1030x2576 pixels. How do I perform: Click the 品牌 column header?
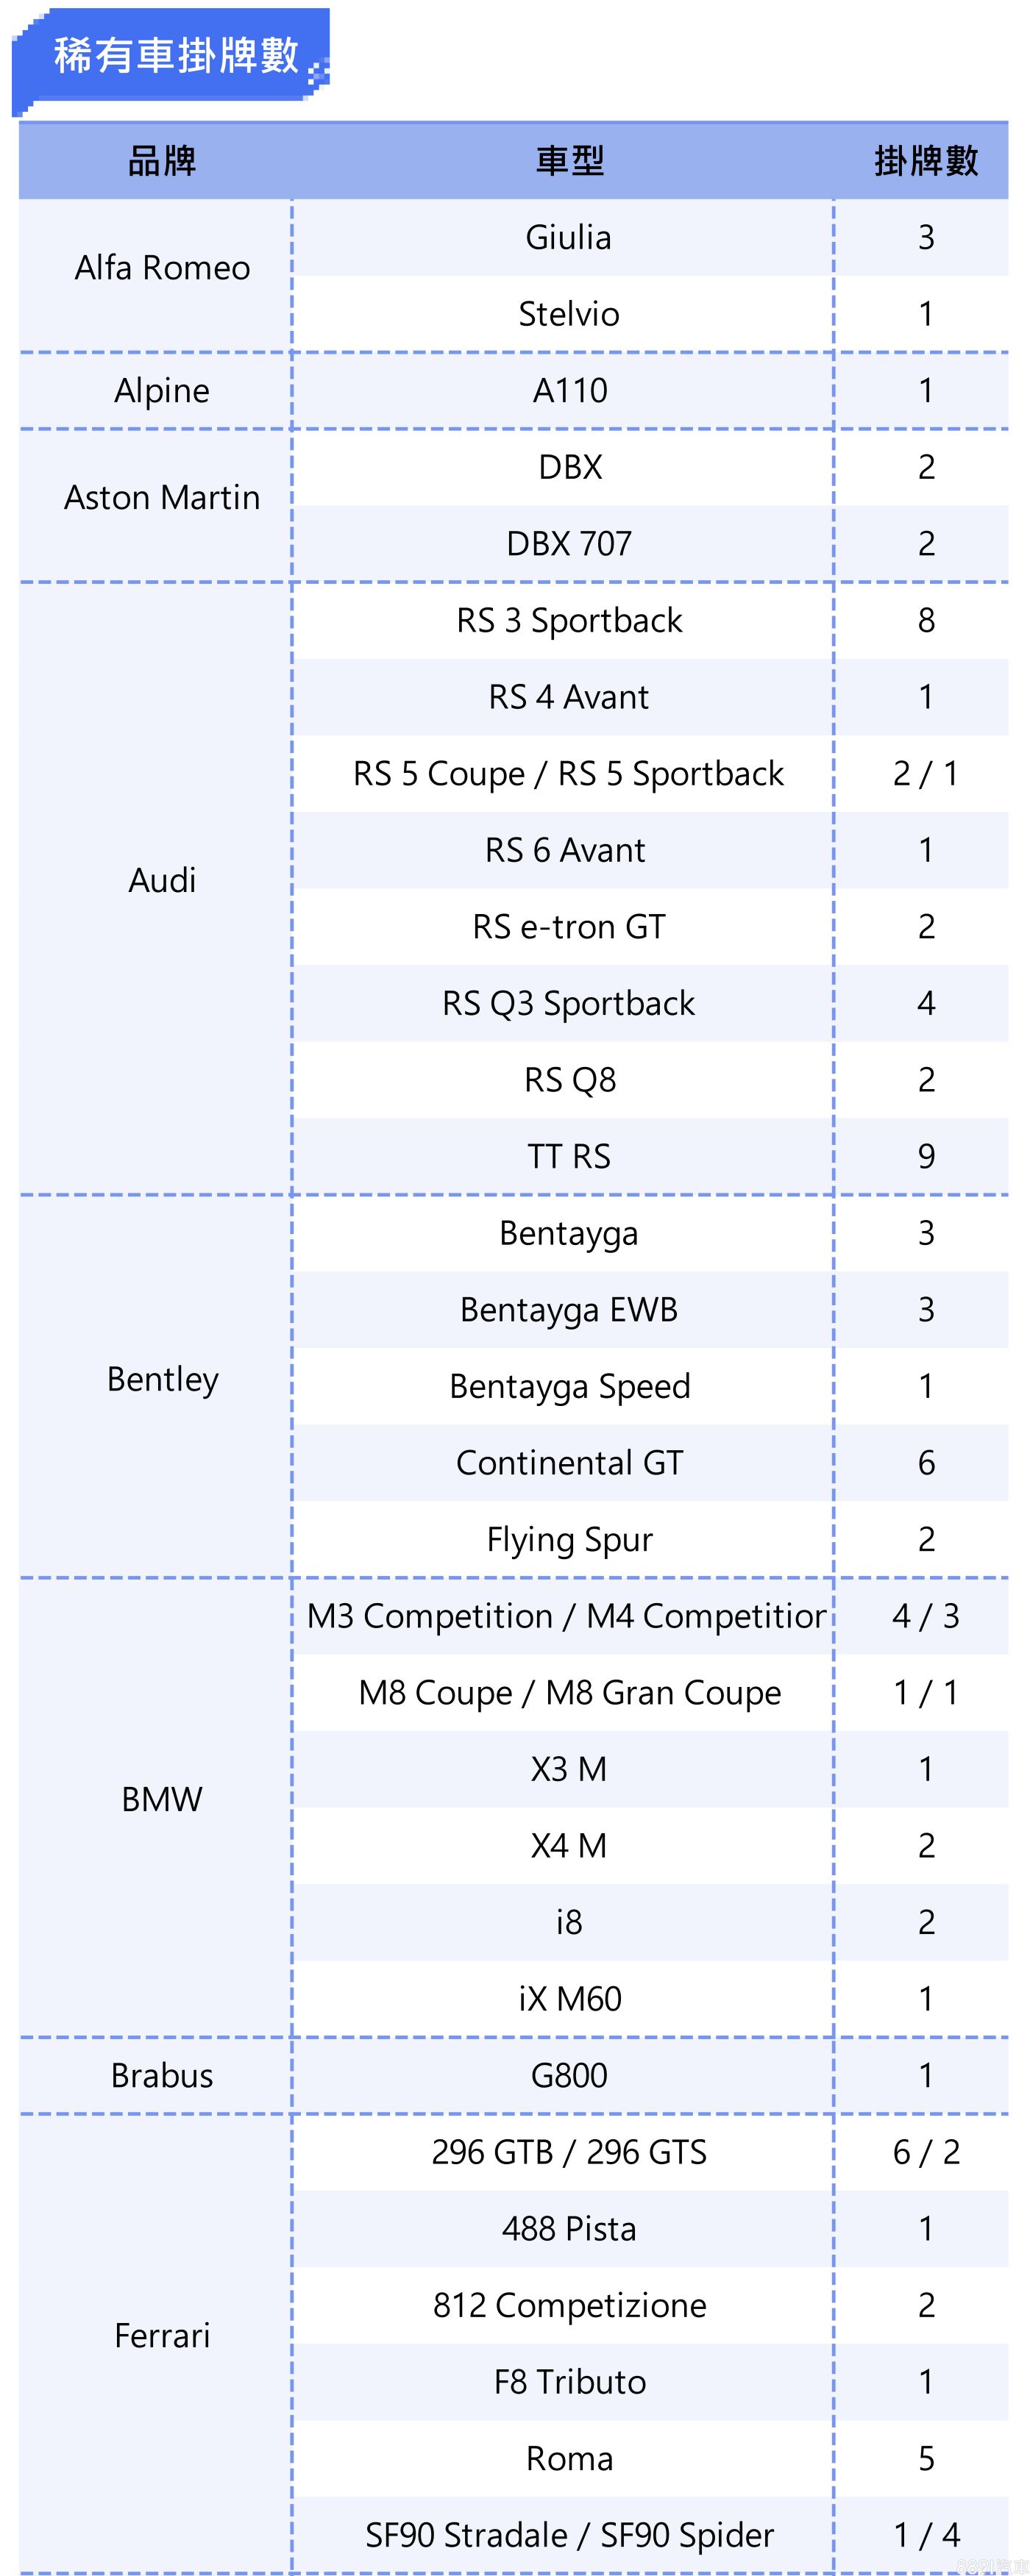(162, 161)
